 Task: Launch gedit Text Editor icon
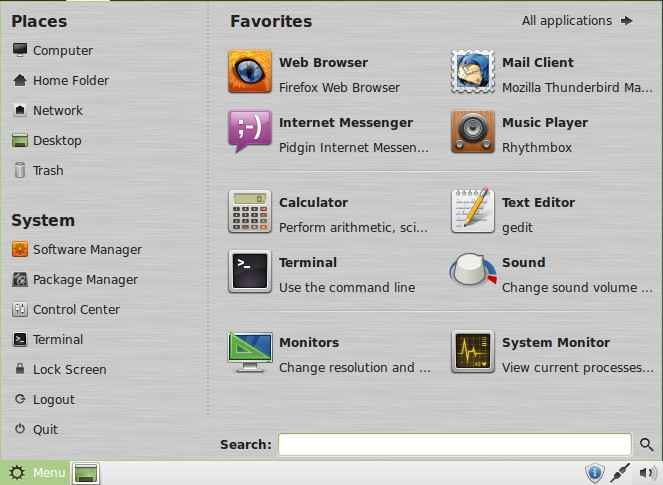point(472,211)
